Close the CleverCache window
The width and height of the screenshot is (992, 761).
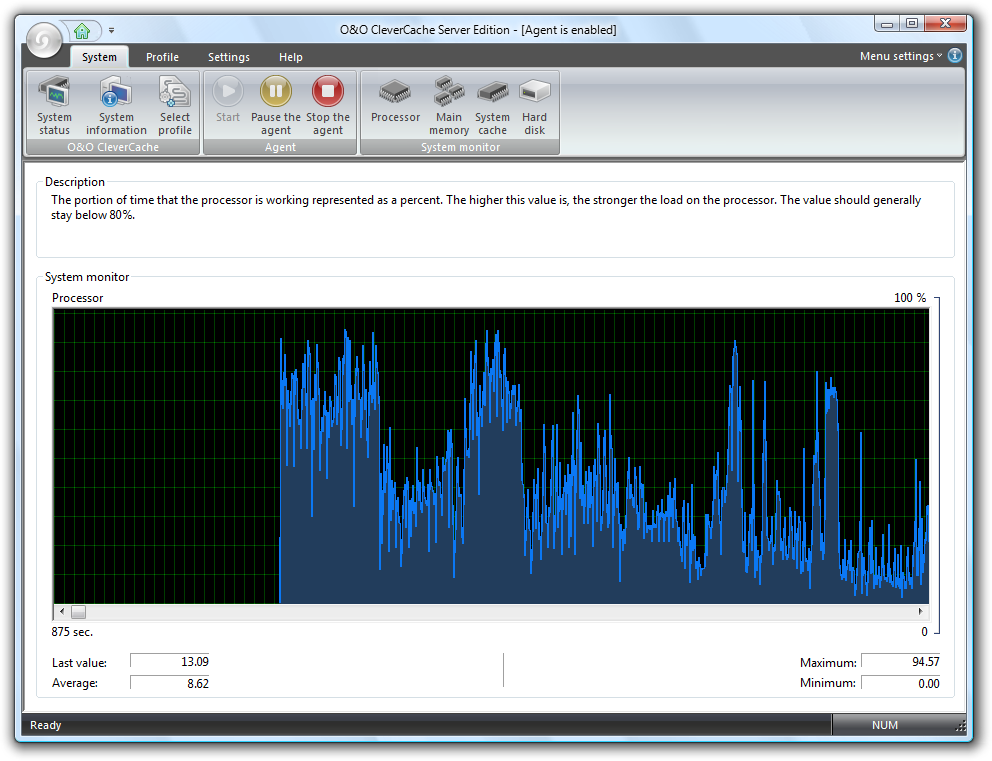click(945, 23)
